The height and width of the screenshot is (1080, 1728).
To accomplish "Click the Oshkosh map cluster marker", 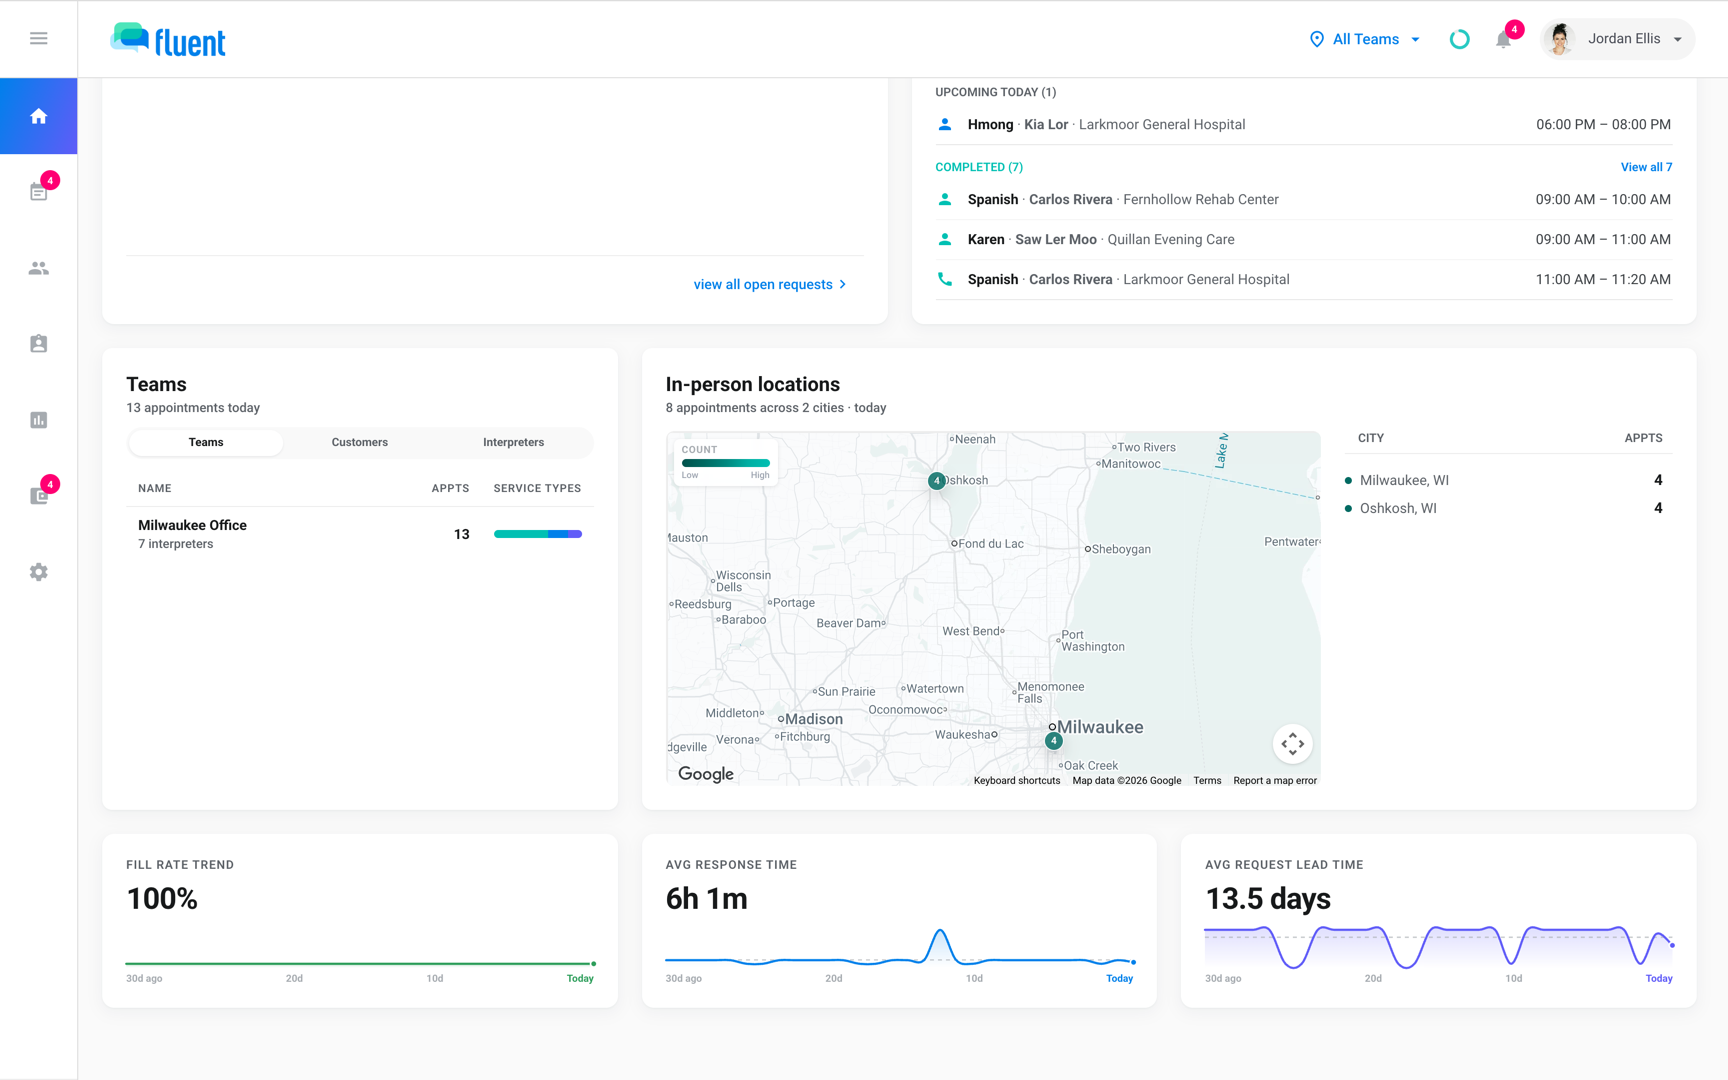I will point(936,481).
